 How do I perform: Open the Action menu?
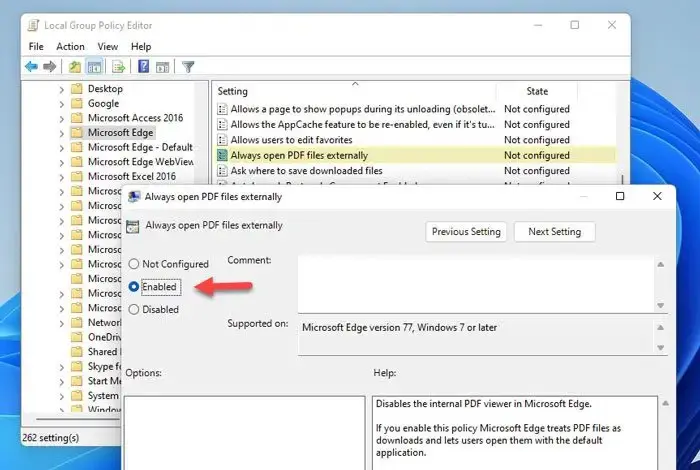(x=70, y=46)
